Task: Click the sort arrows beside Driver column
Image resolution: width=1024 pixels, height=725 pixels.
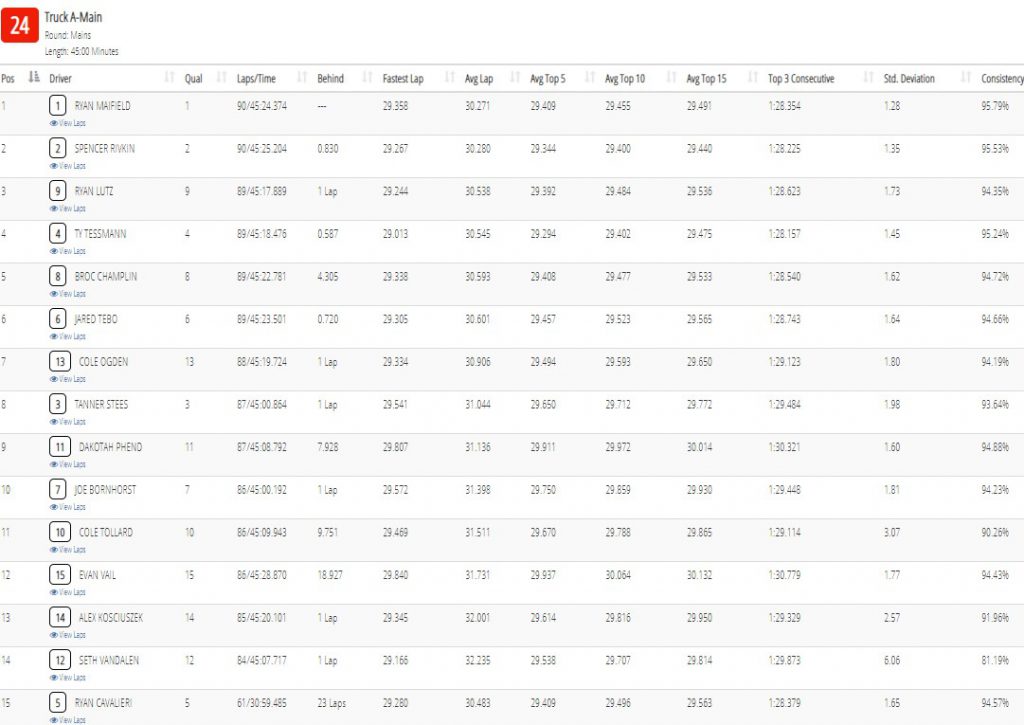Action: point(170,78)
